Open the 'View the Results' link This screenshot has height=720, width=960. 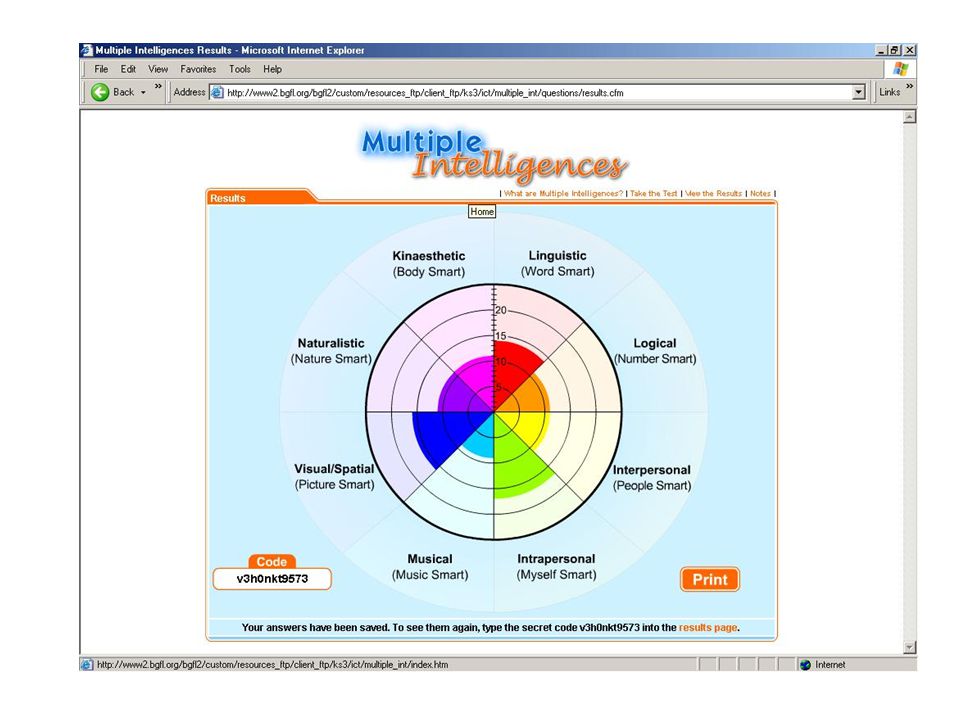713,193
